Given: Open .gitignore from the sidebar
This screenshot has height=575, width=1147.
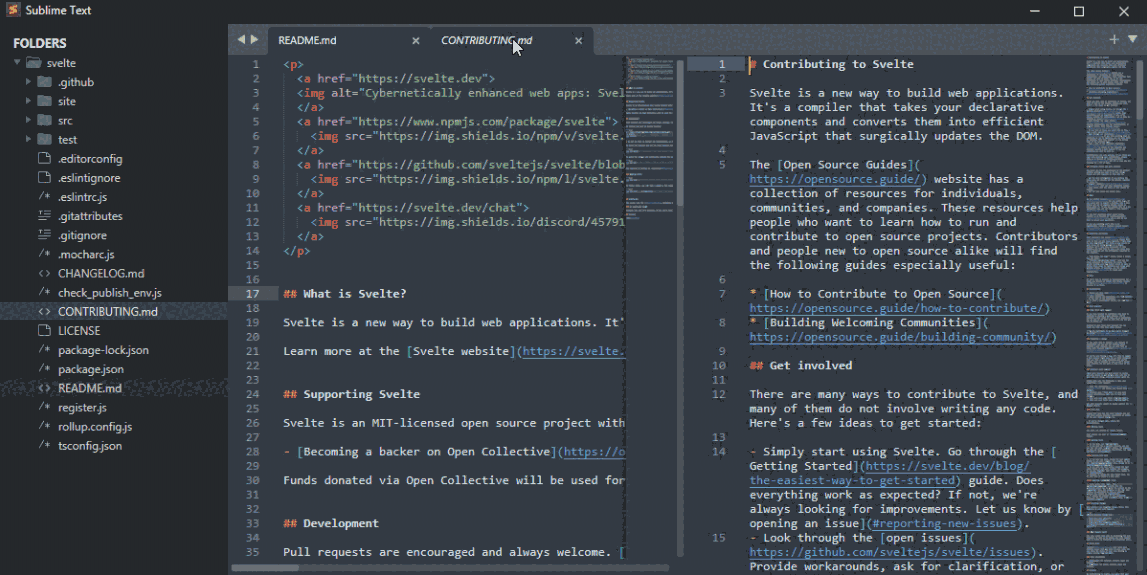Looking at the screenshot, I should 83,235.
